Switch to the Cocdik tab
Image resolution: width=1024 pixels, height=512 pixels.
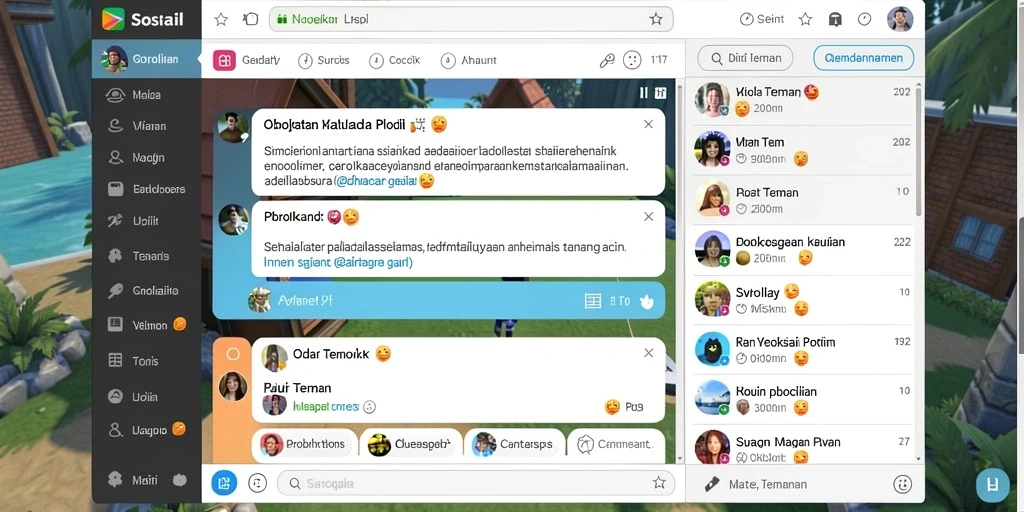(x=394, y=60)
